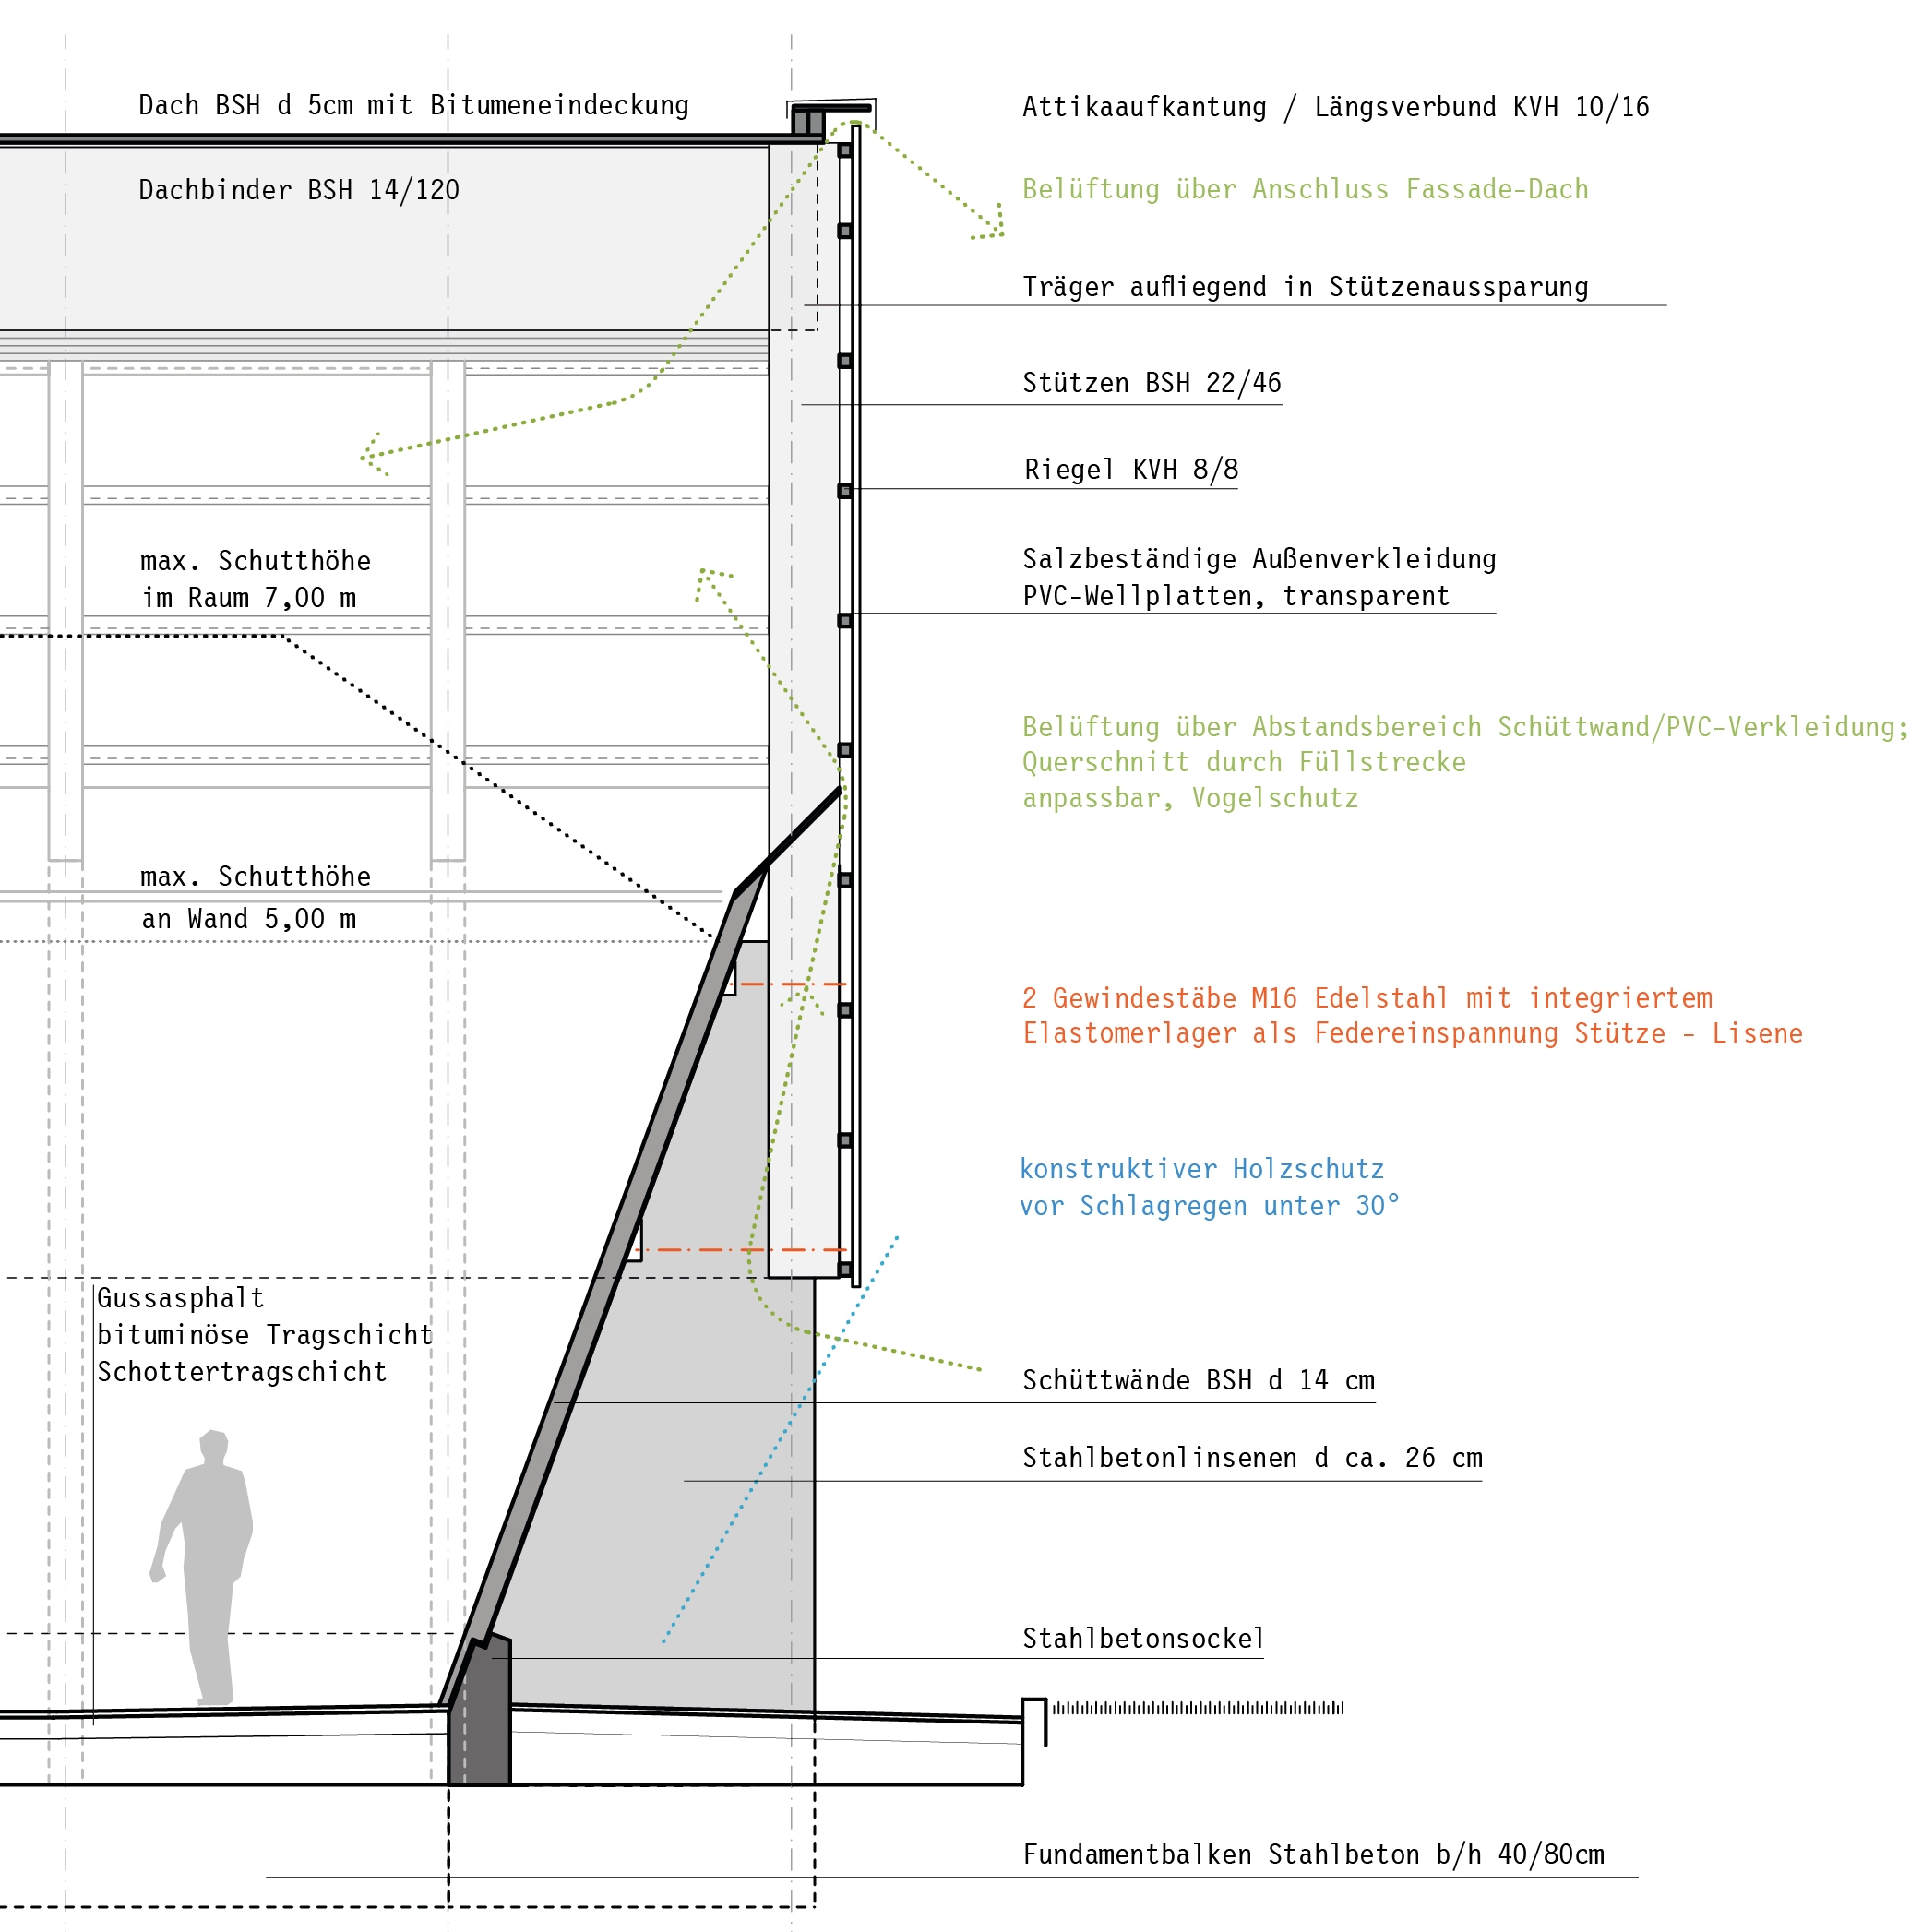Select the 'Schüttwände BSH d 14 cm' label
This screenshot has height=1932, width=1910.
[x=1198, y=1381]
